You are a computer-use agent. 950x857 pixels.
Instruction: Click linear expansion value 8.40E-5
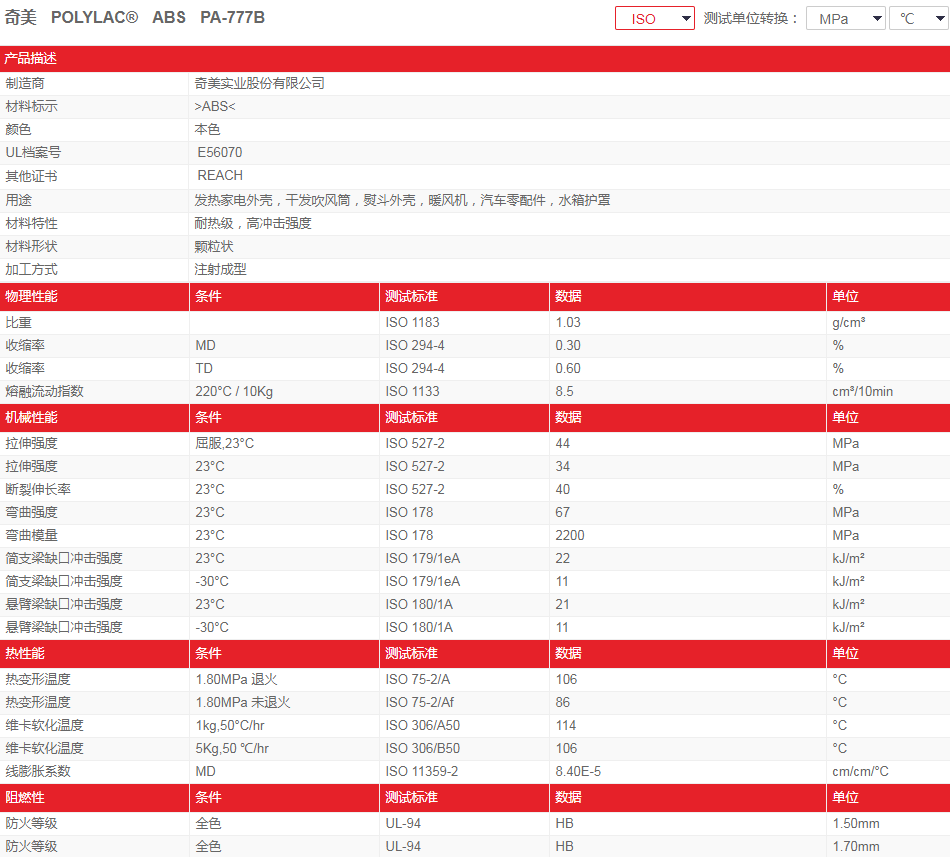578,772
